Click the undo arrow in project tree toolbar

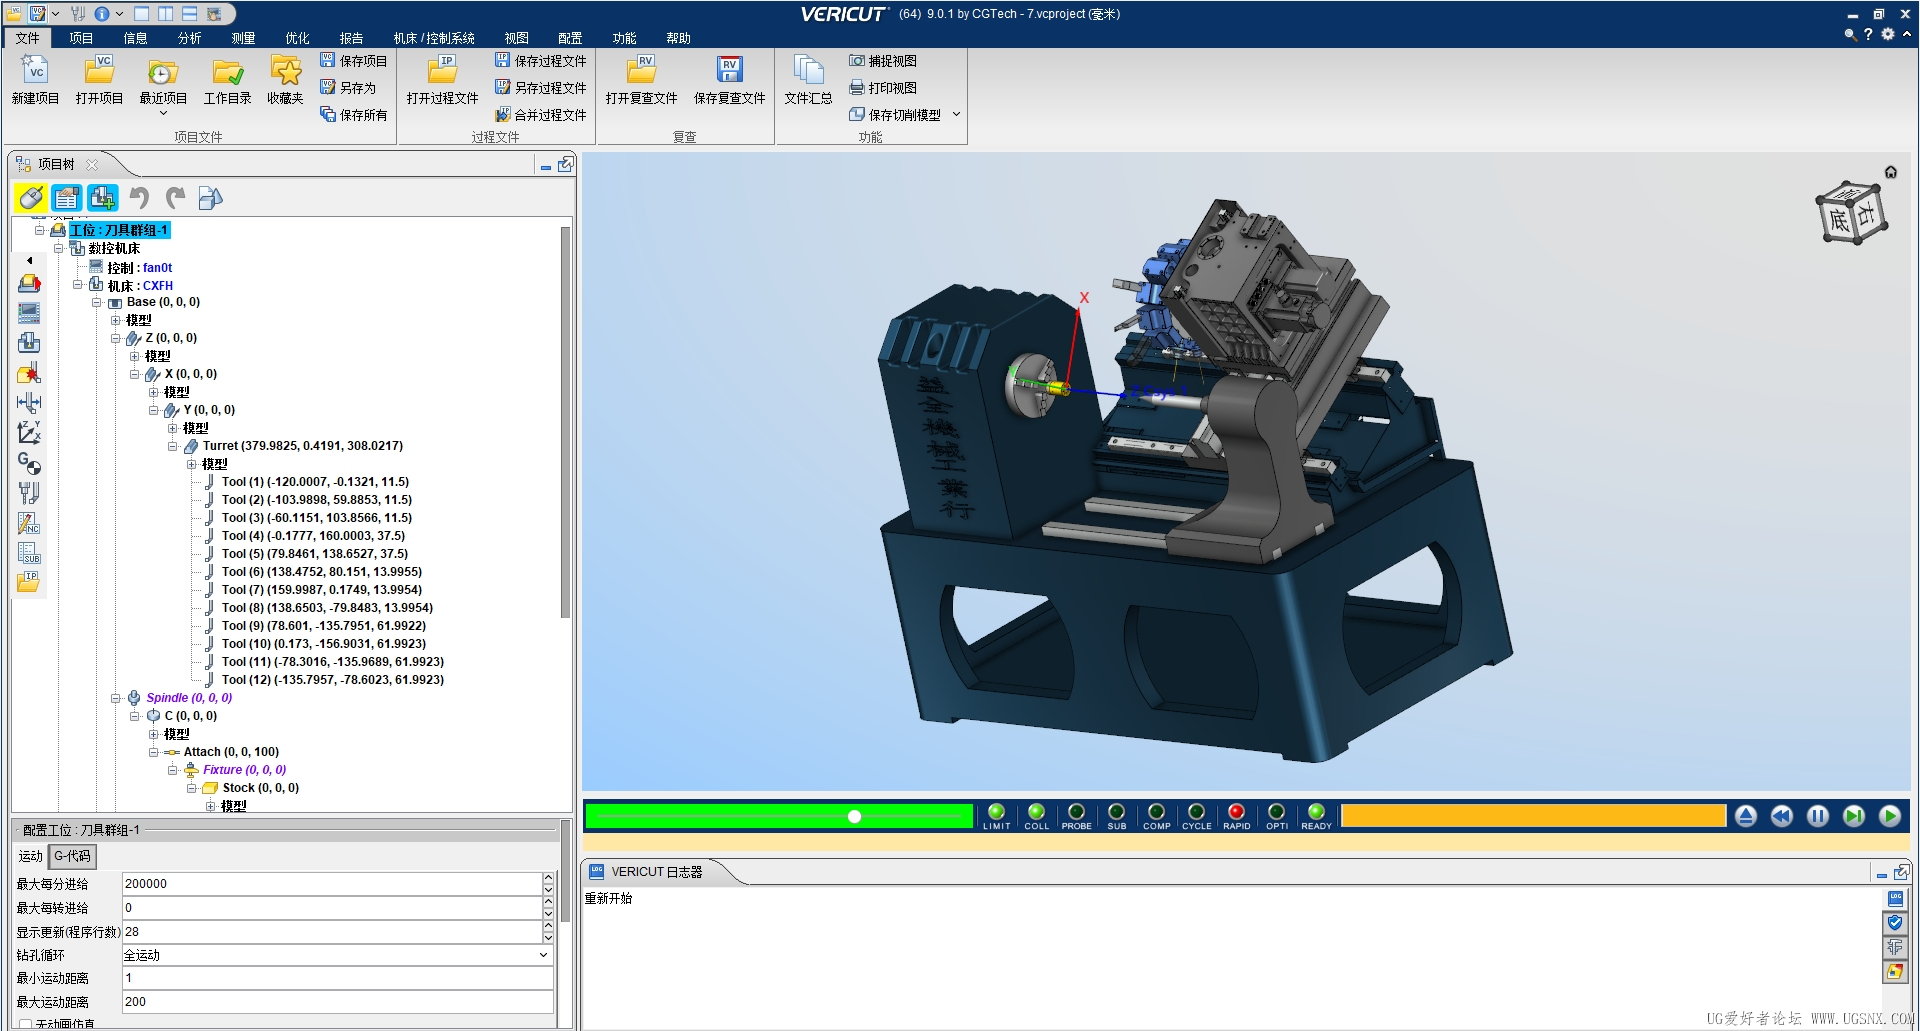[x=139, y=198]
